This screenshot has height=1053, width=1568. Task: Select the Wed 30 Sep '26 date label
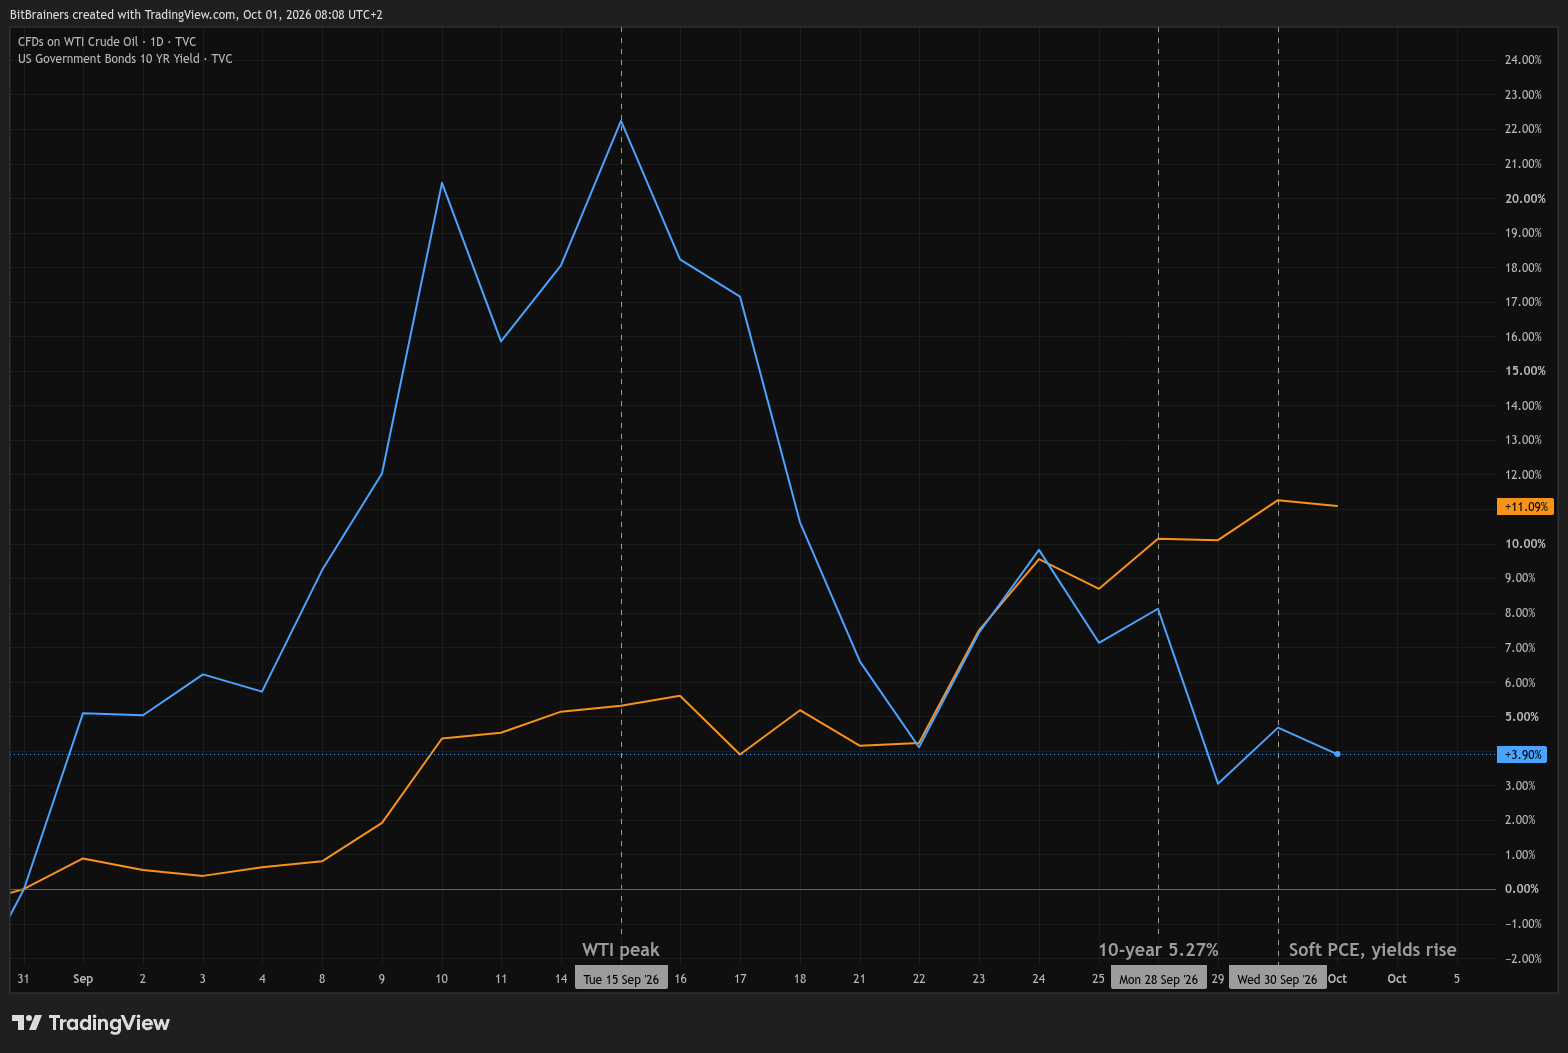[x=1277, y=979]
